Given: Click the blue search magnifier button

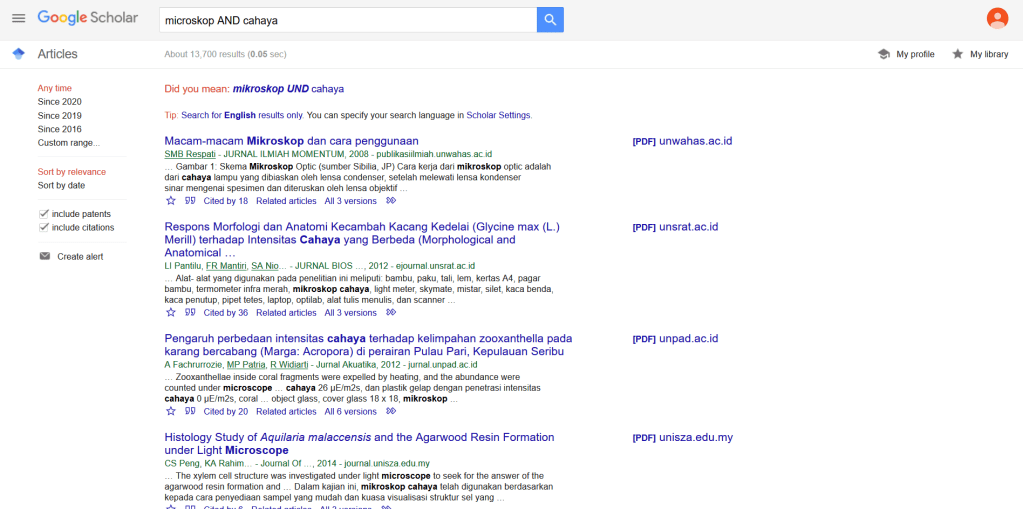Looking at the screenshot, I should pos(550,20).
